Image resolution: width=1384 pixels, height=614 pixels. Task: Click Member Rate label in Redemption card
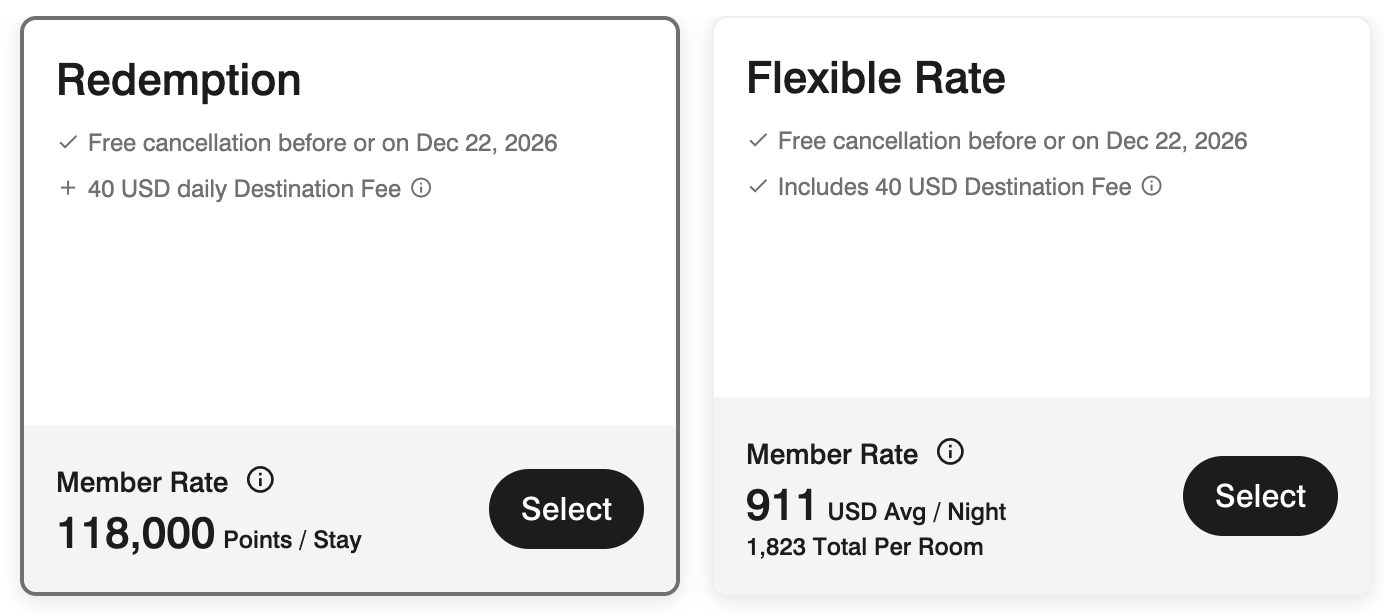coord(142,482)
